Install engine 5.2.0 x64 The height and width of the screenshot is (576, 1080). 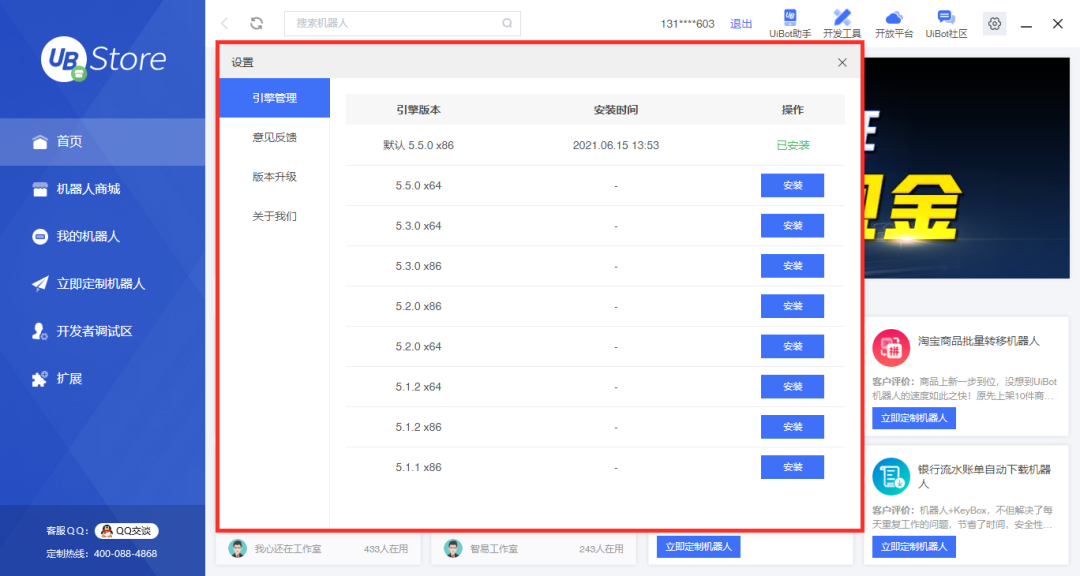(x=792, y=347)
